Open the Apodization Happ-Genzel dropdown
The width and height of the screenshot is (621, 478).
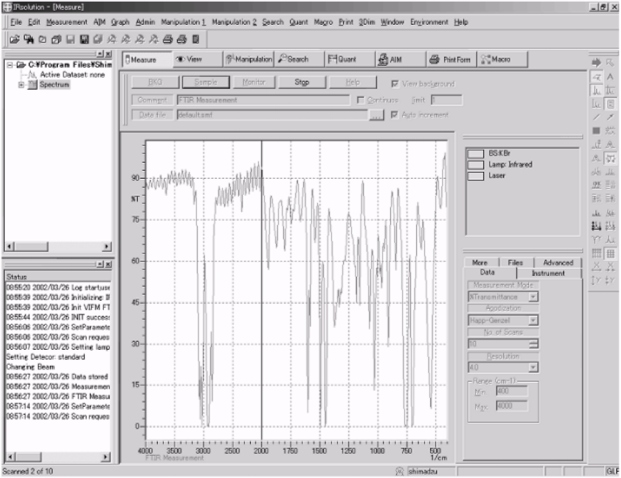pyautogui.click(x=533, y=320)
